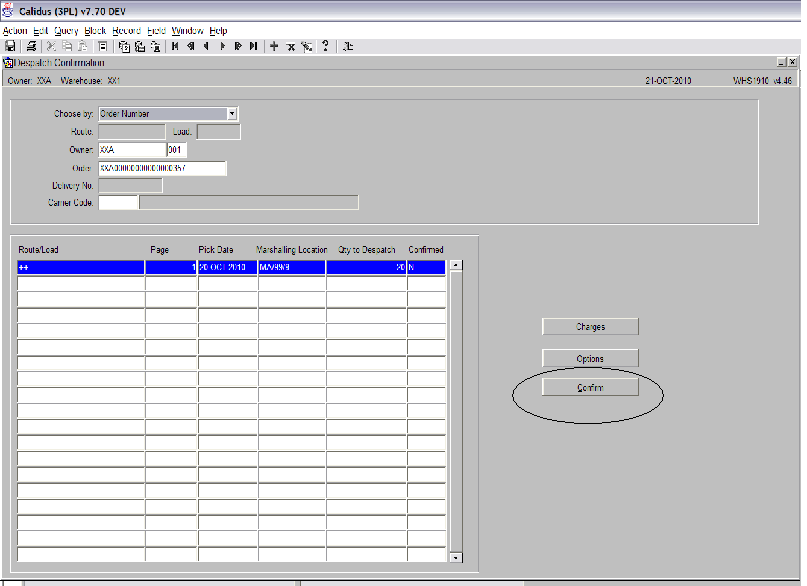807x586 pixels.
Task: Open the Edit menu
Action: pyautogui.click(x=41, y=31)
